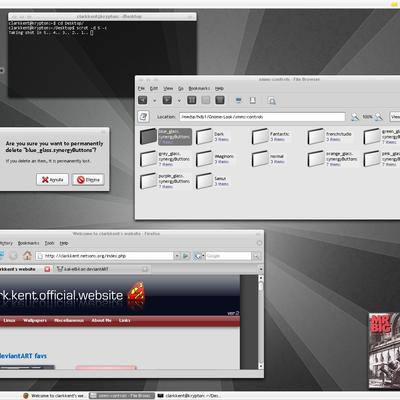Click Firefox scrollbar up arrow
The width and height of the screenshot is (400, 400).
tap(261, 278)
